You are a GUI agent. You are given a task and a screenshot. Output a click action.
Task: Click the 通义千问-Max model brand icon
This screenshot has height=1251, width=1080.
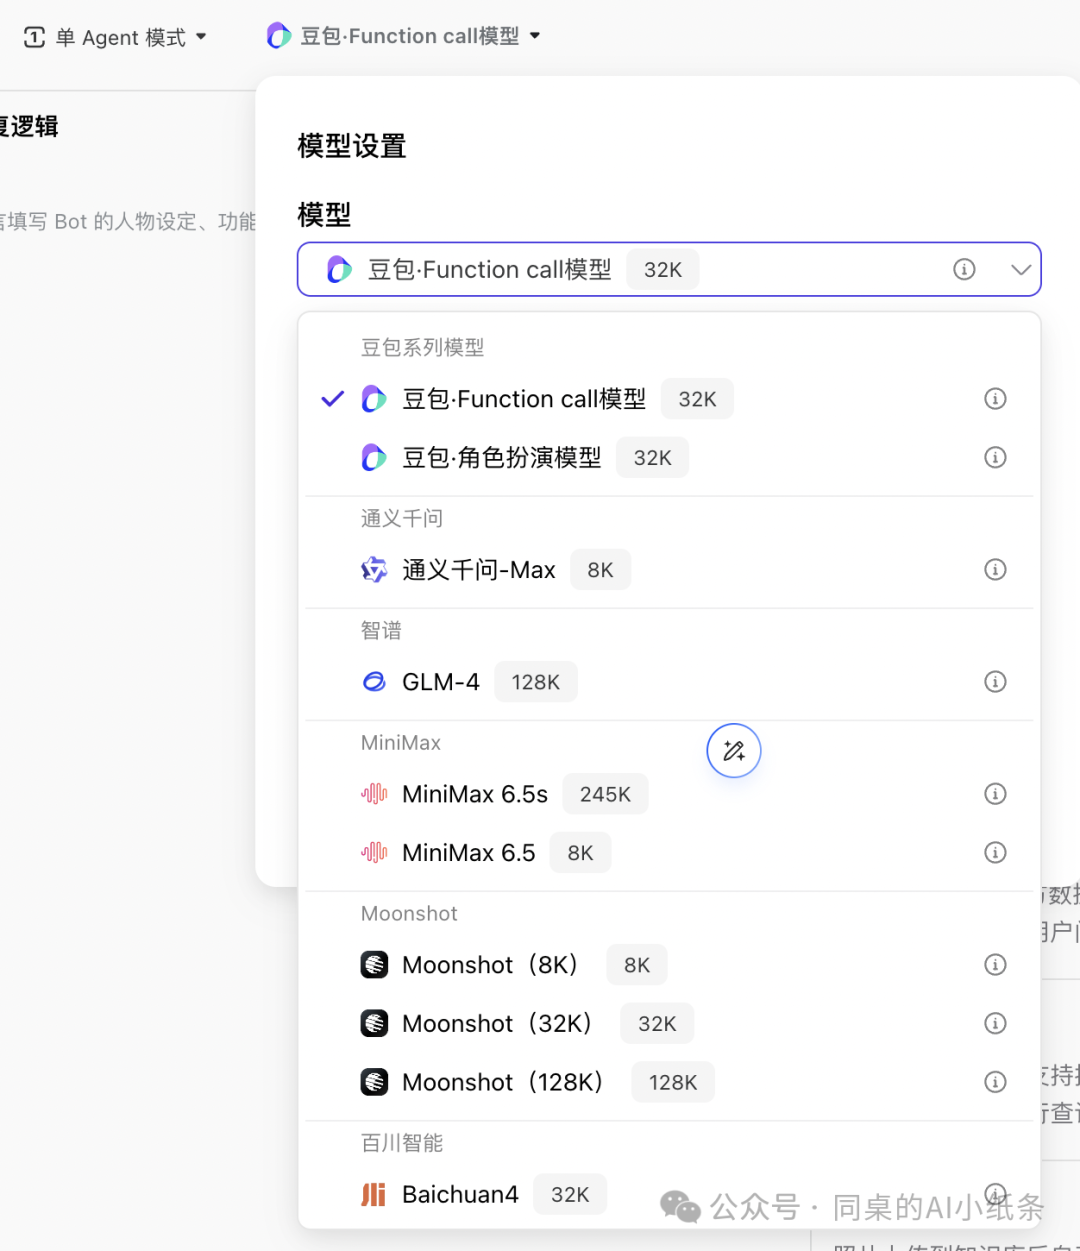pyautogui.click(x=373, y=569)
